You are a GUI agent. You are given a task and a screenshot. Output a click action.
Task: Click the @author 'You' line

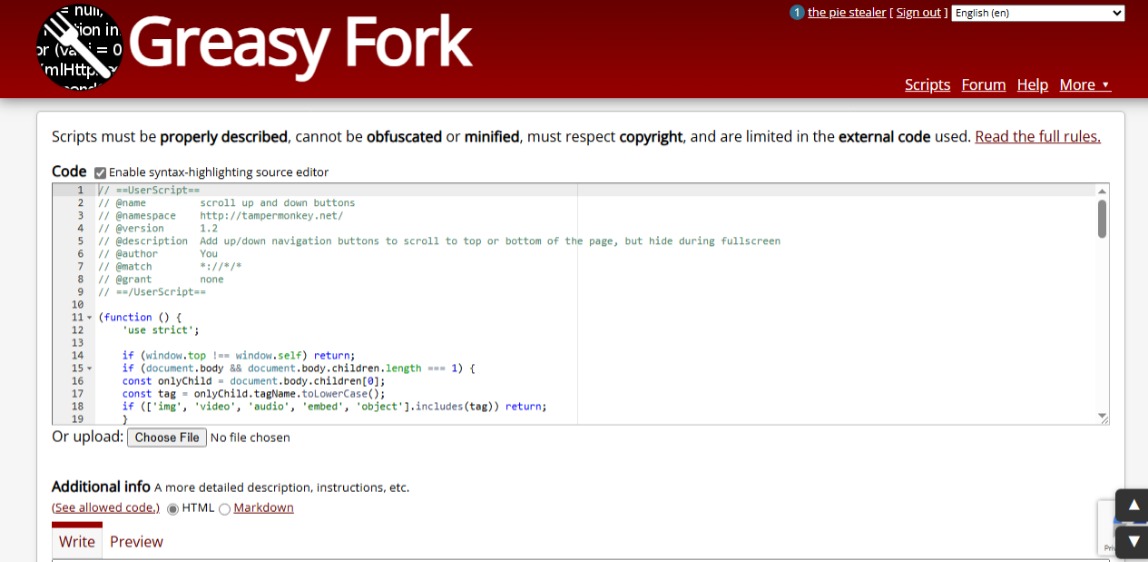coord(157,254)
